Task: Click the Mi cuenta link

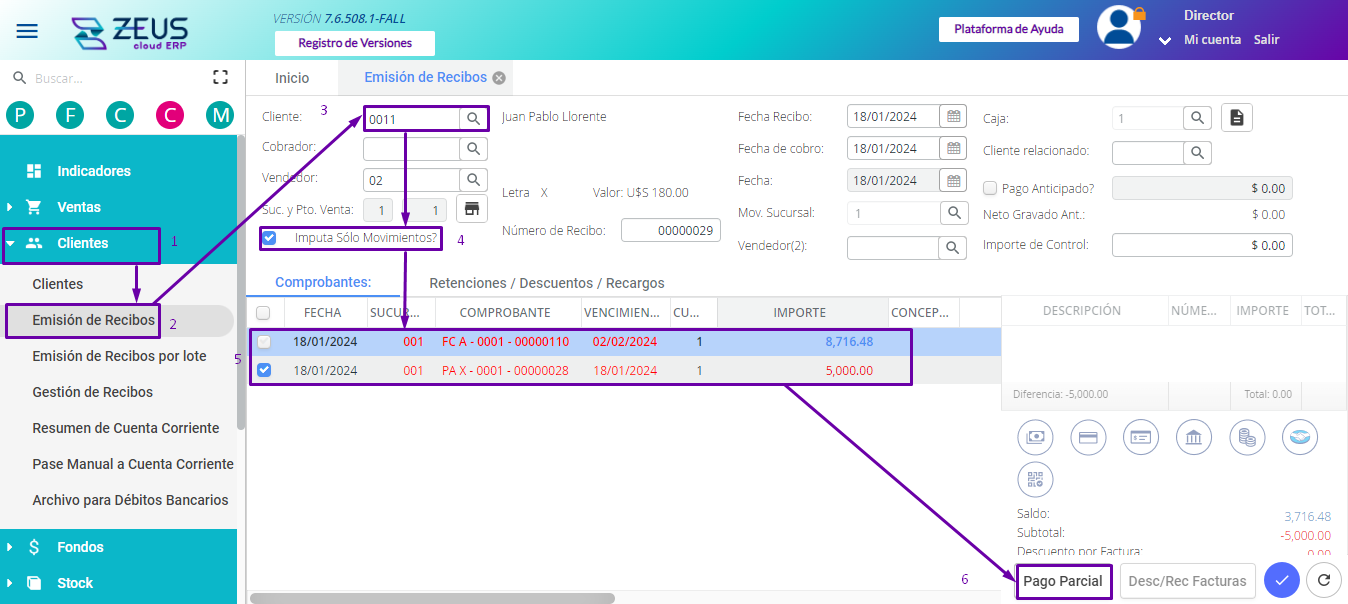Action: (1212, 40)
